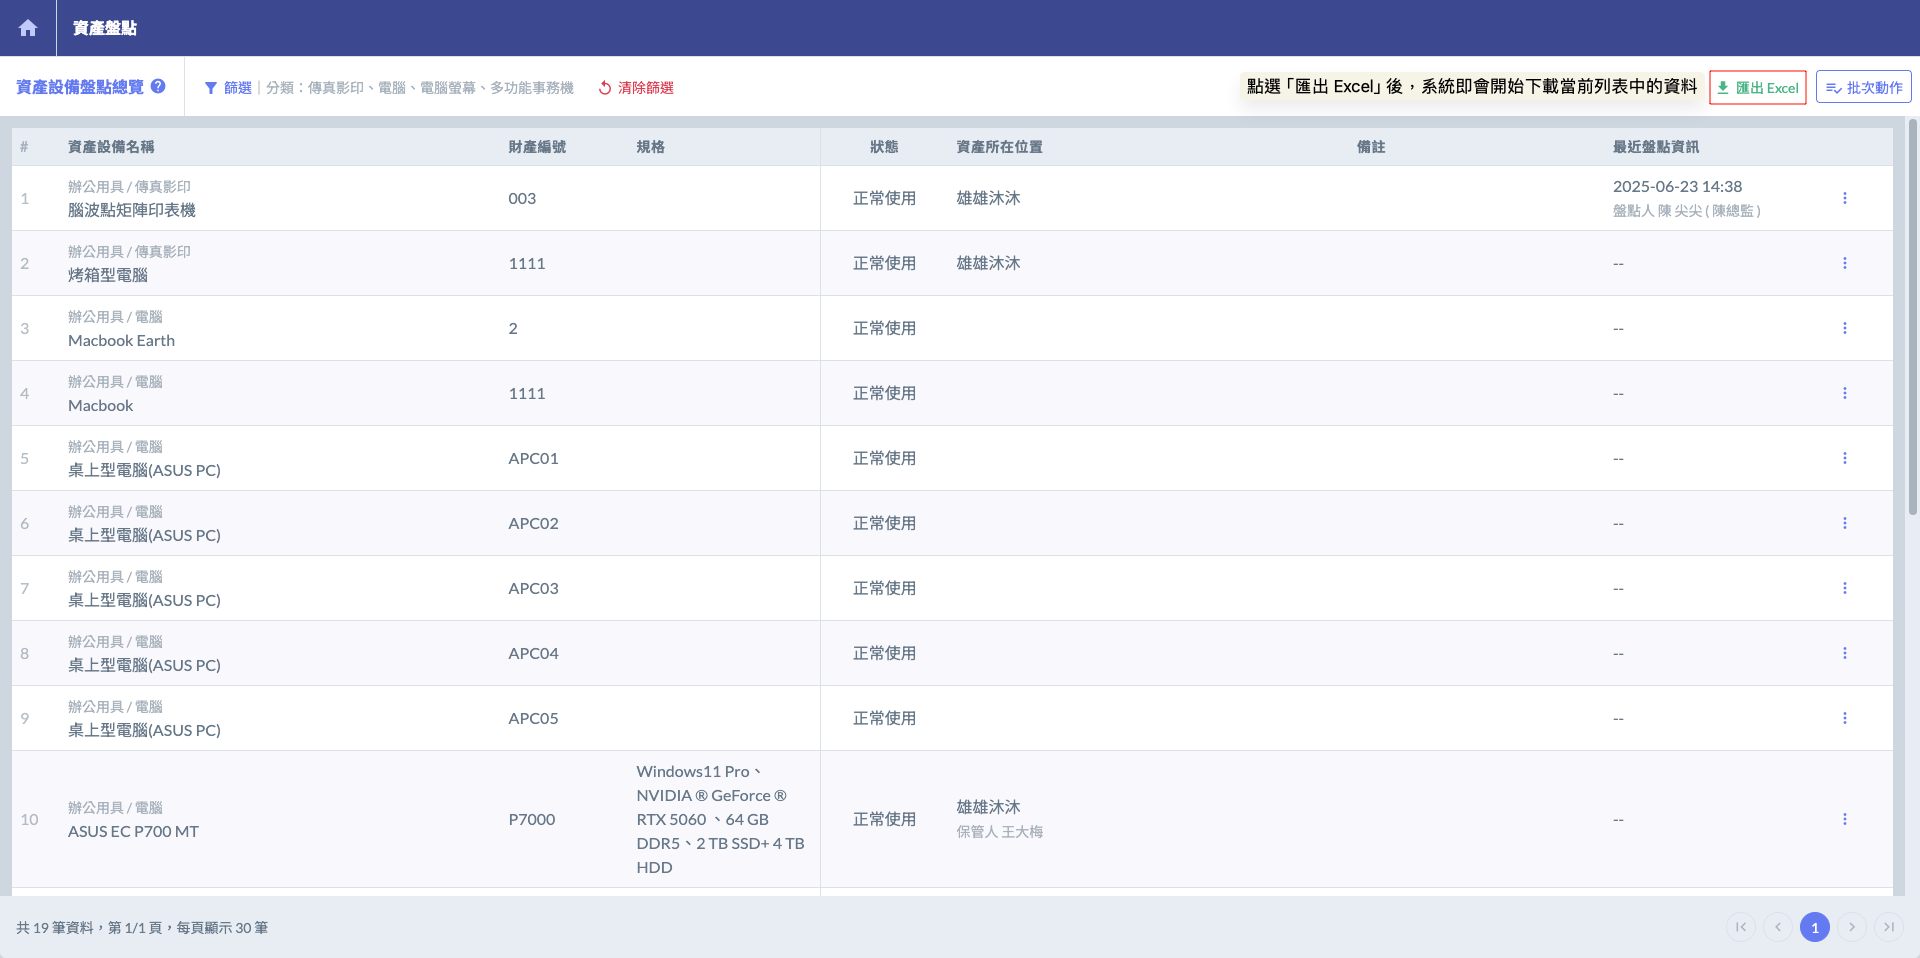The height and width of the screenshot is (958, 1920).
Task: Click asset number APC03
Action: 533,588
